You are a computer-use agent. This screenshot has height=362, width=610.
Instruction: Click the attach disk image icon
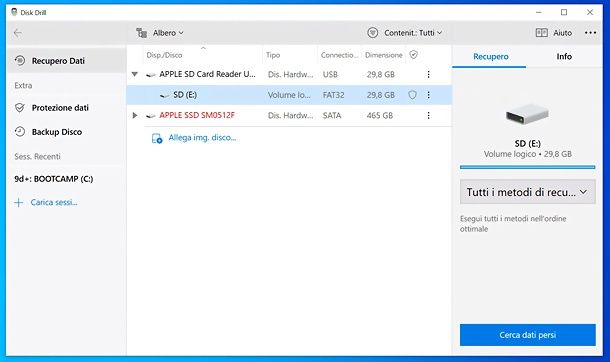coord(157,138)
